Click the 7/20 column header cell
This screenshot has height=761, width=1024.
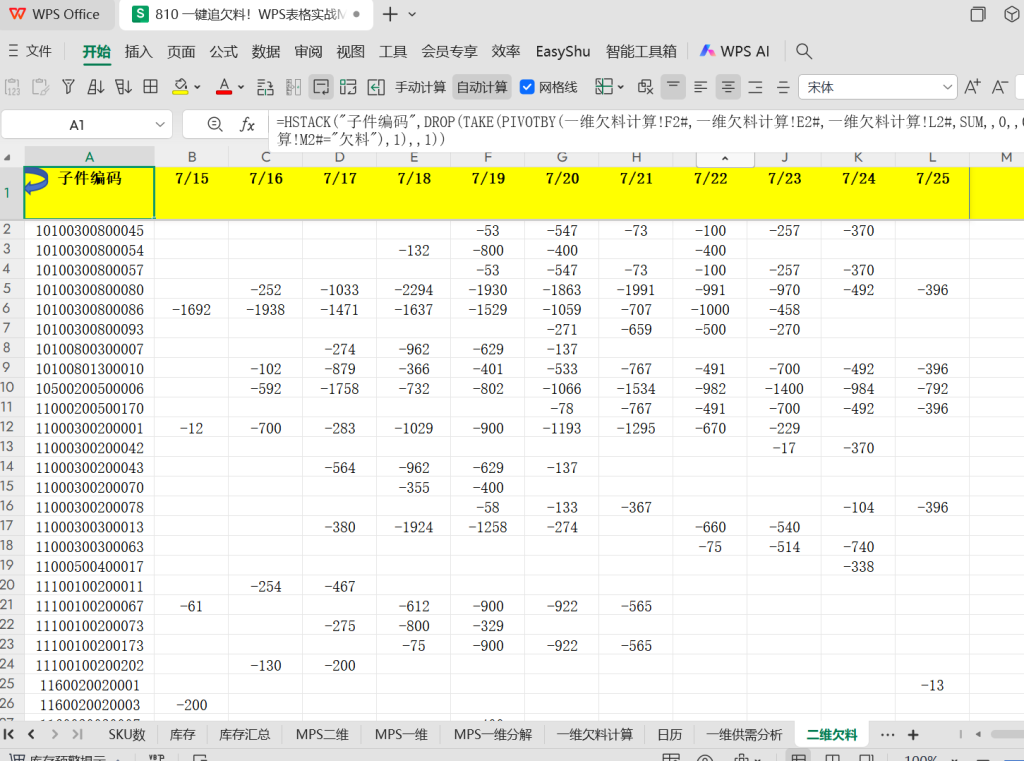pos(562,192)
